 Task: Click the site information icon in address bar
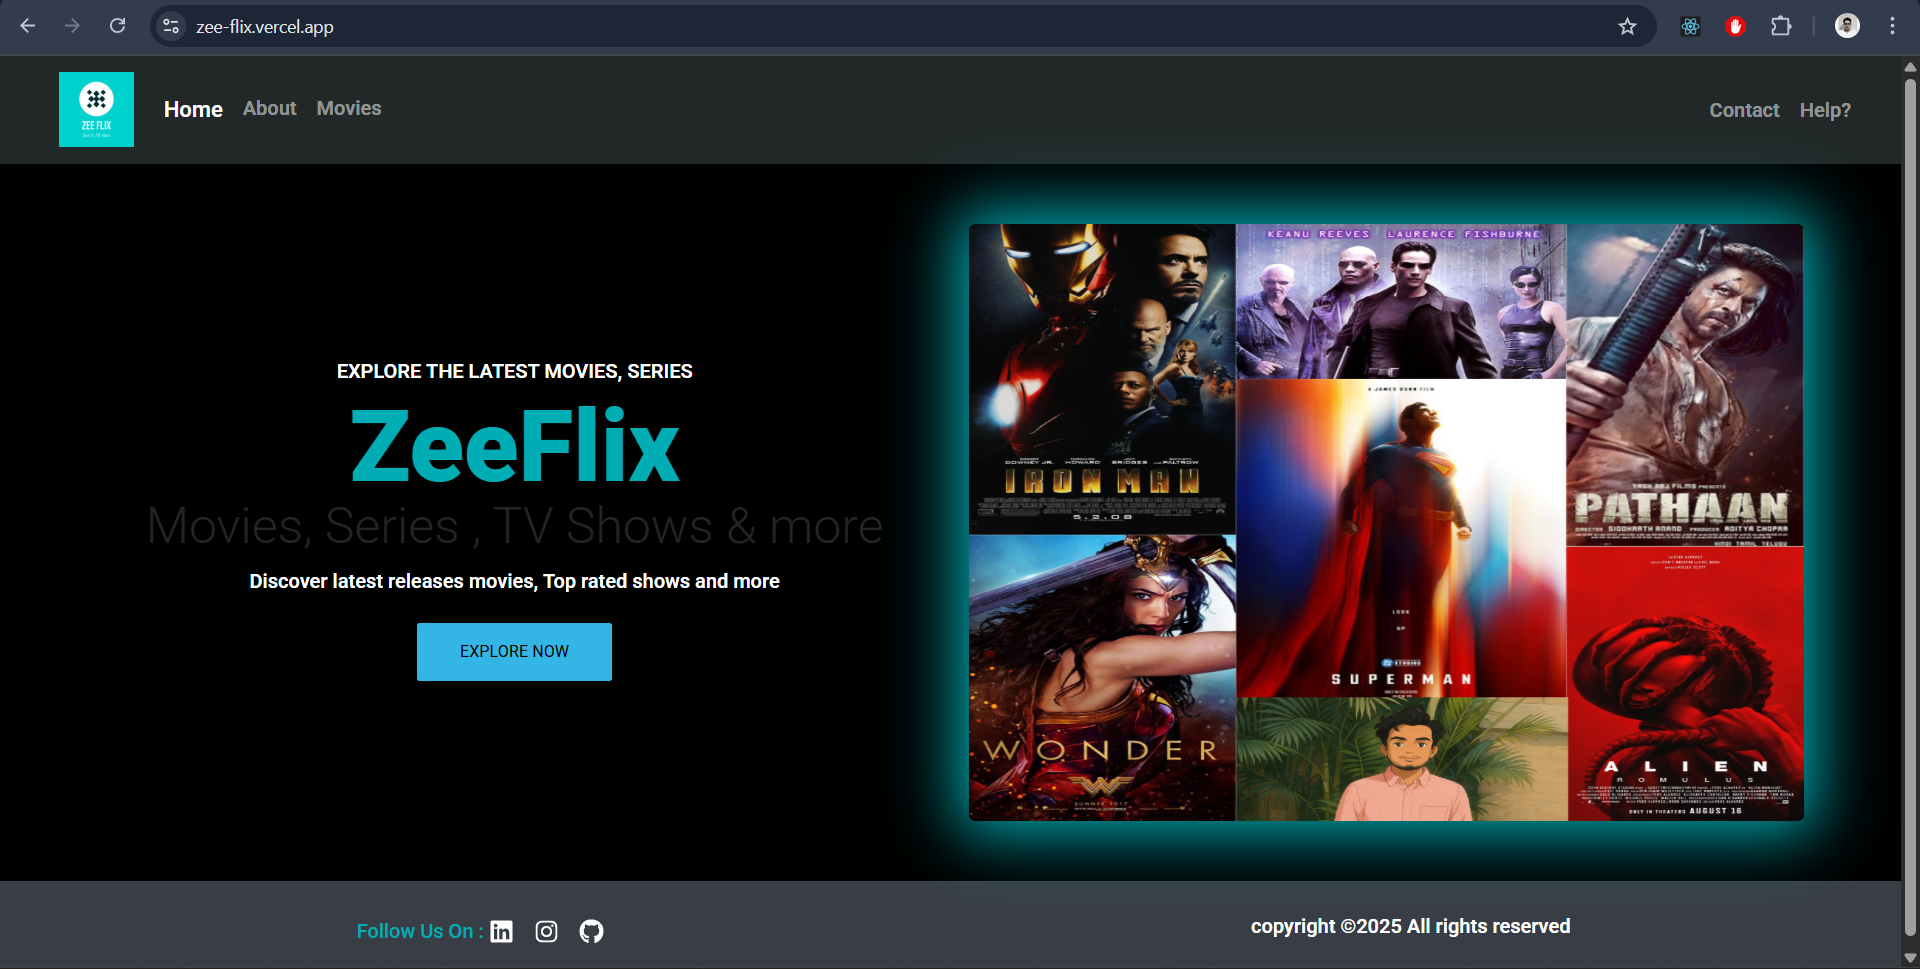pos(170,27)
